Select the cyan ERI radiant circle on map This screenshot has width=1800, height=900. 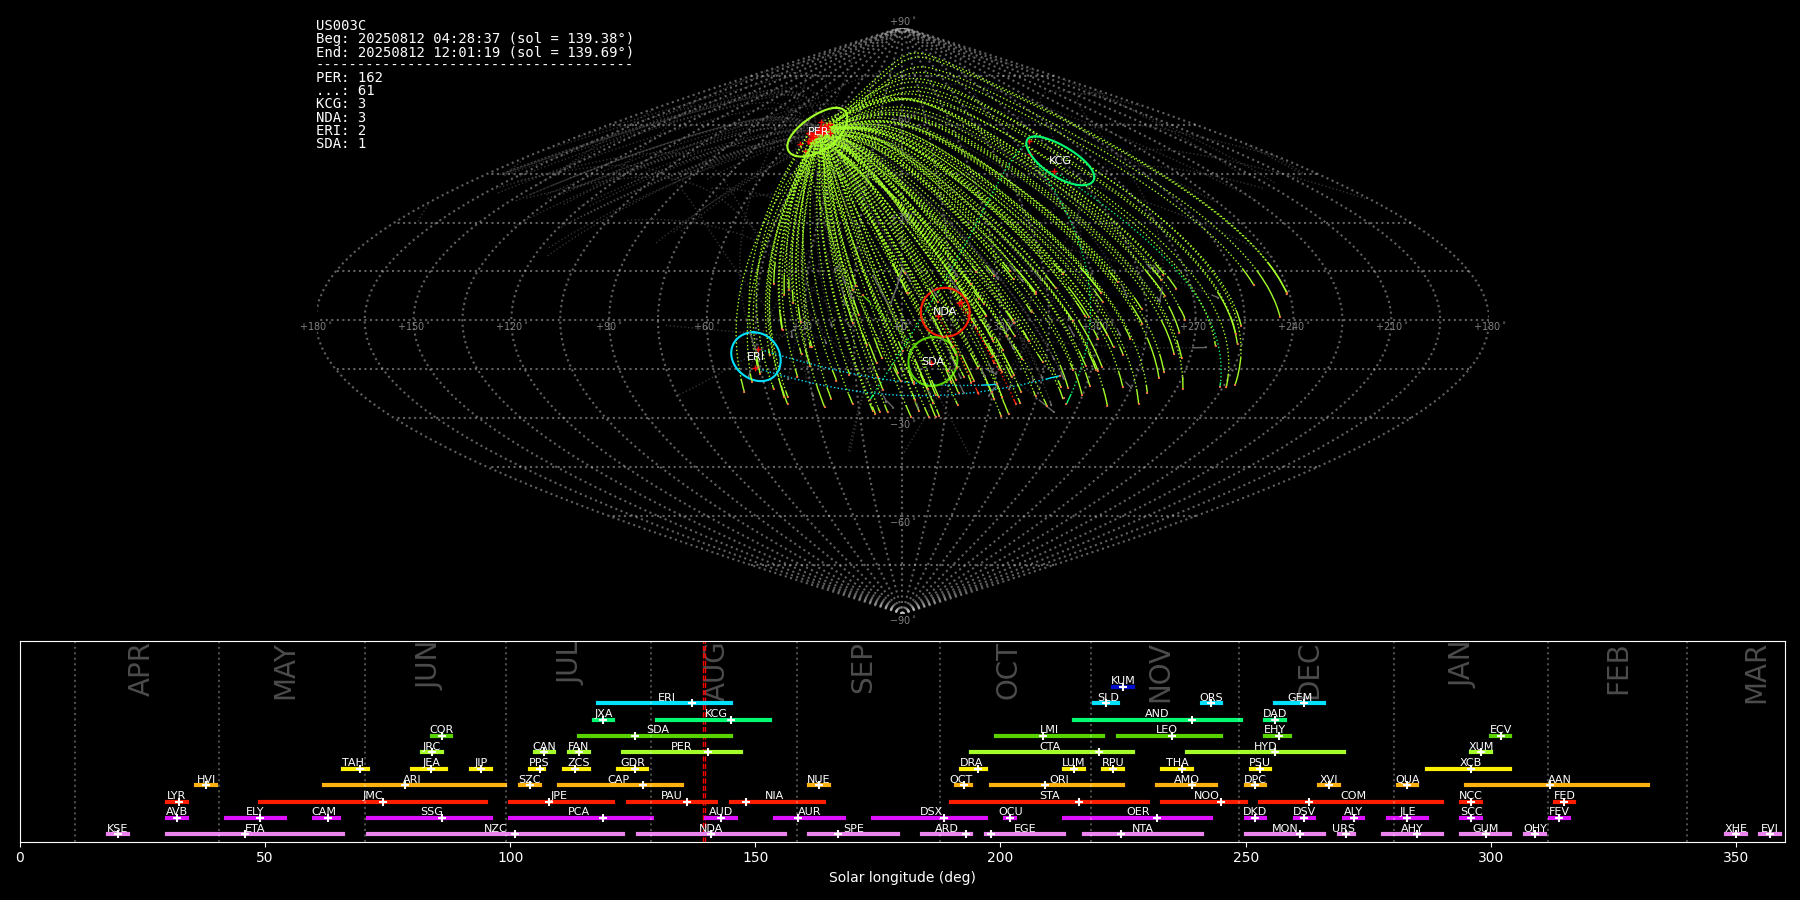pos(756,357)
